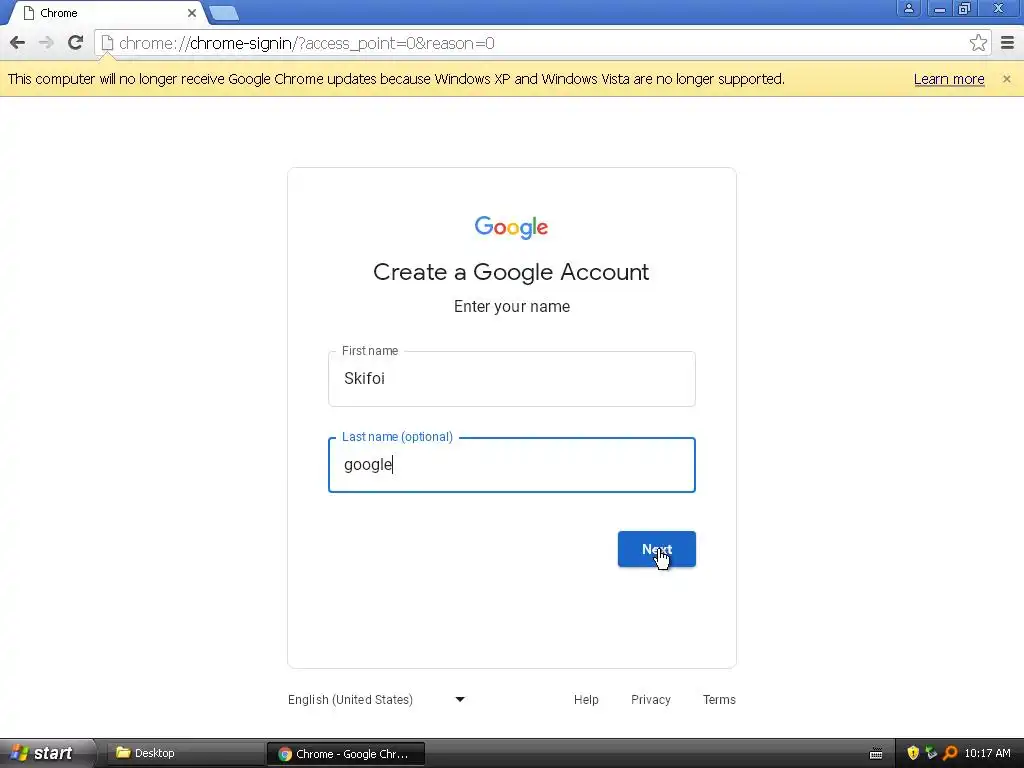Screen dimensions: 1024x768
Task: Click the network connection tray icon
Action: click(x=931, y=753)
